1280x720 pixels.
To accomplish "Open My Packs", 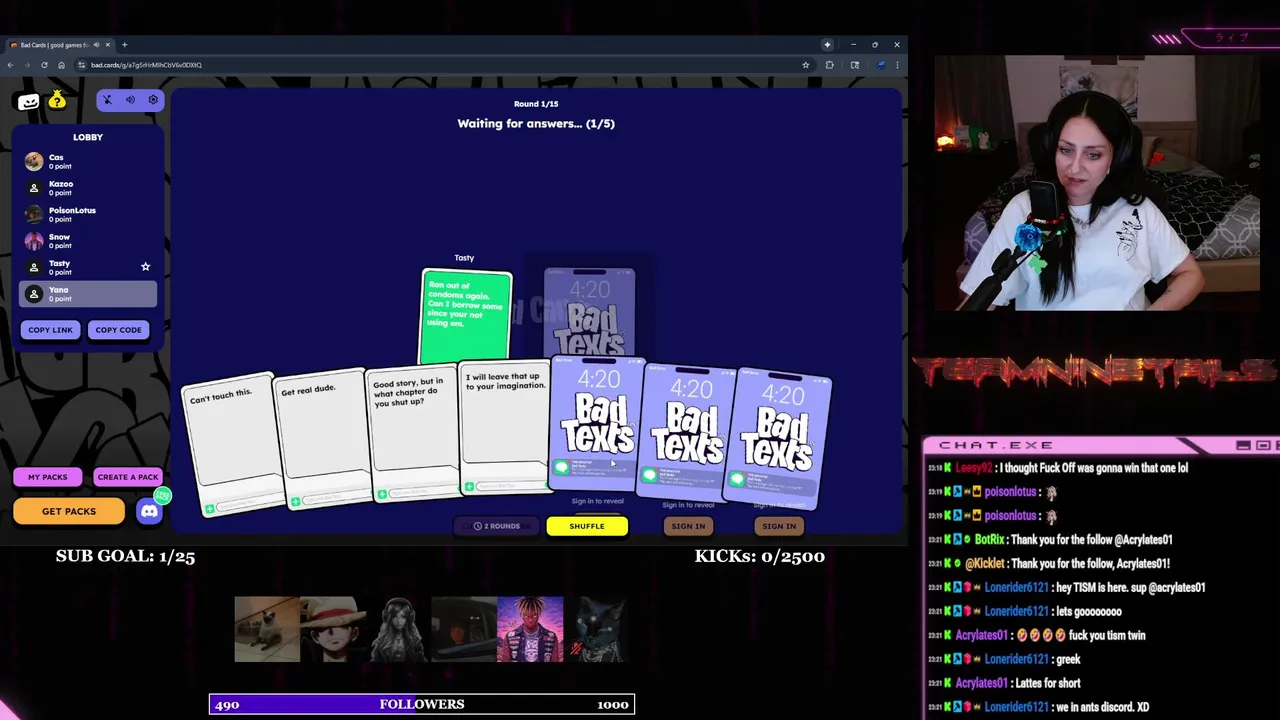I will (x=47, y=477).
